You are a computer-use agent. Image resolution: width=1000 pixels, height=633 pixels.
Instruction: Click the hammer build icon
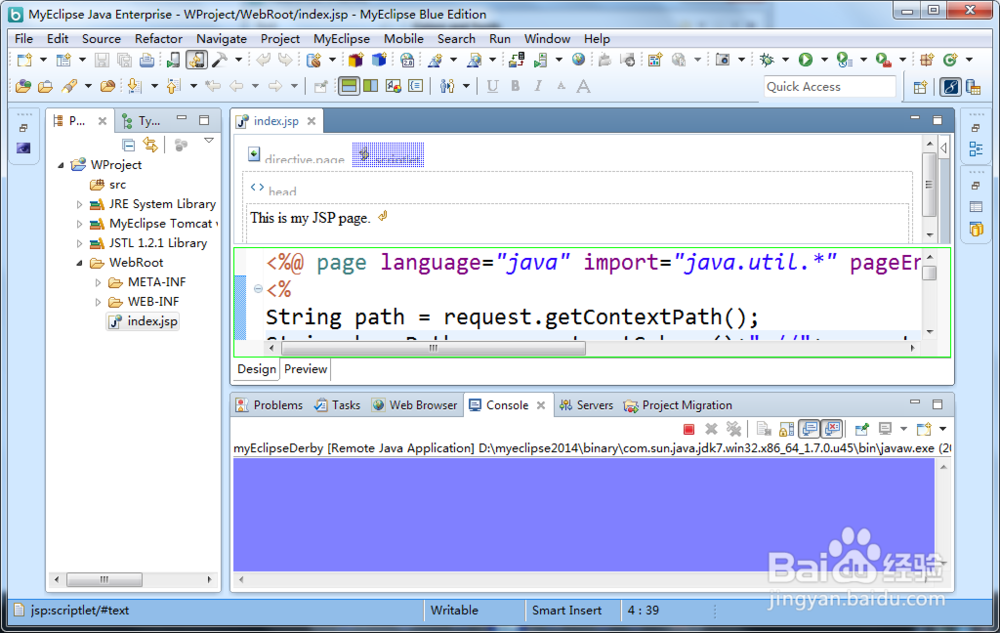[x=220, y=60]
